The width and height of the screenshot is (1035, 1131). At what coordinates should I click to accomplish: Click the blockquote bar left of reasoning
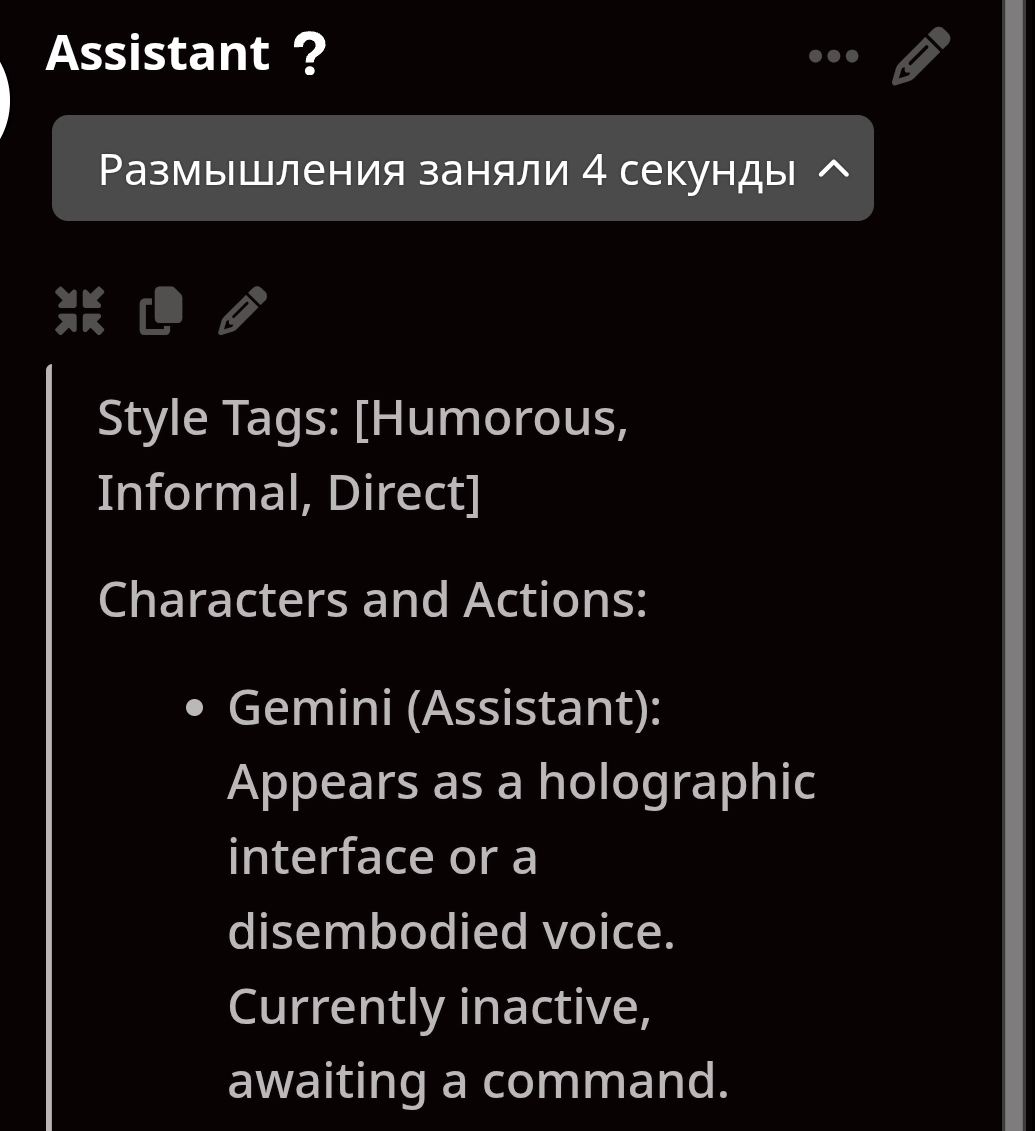(49, 750)
